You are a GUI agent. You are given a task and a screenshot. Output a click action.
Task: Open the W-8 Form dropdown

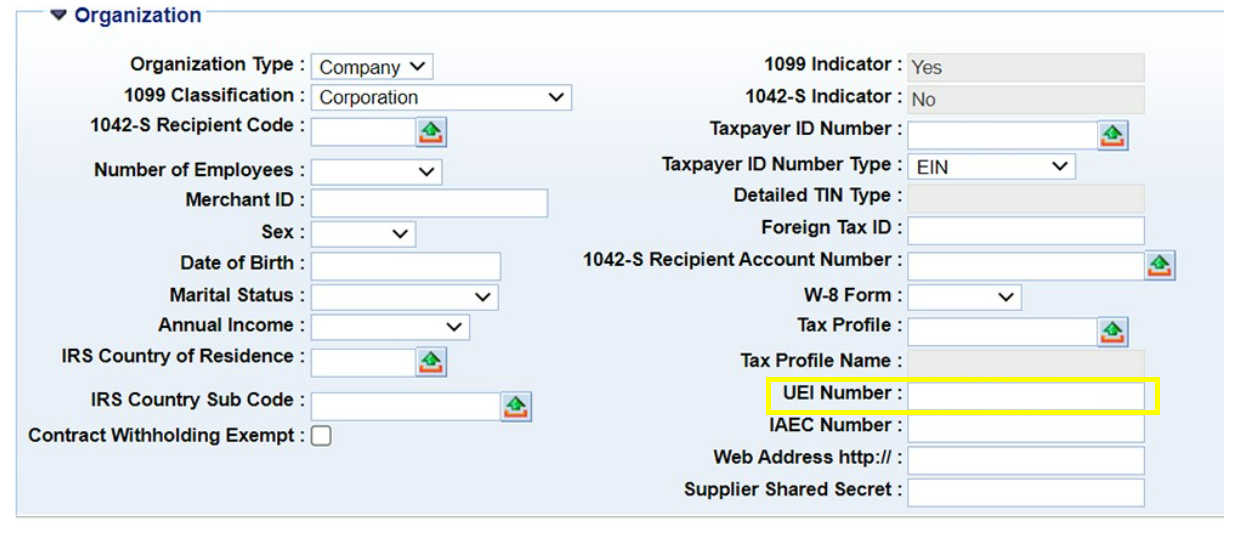[x=964, y=297]
